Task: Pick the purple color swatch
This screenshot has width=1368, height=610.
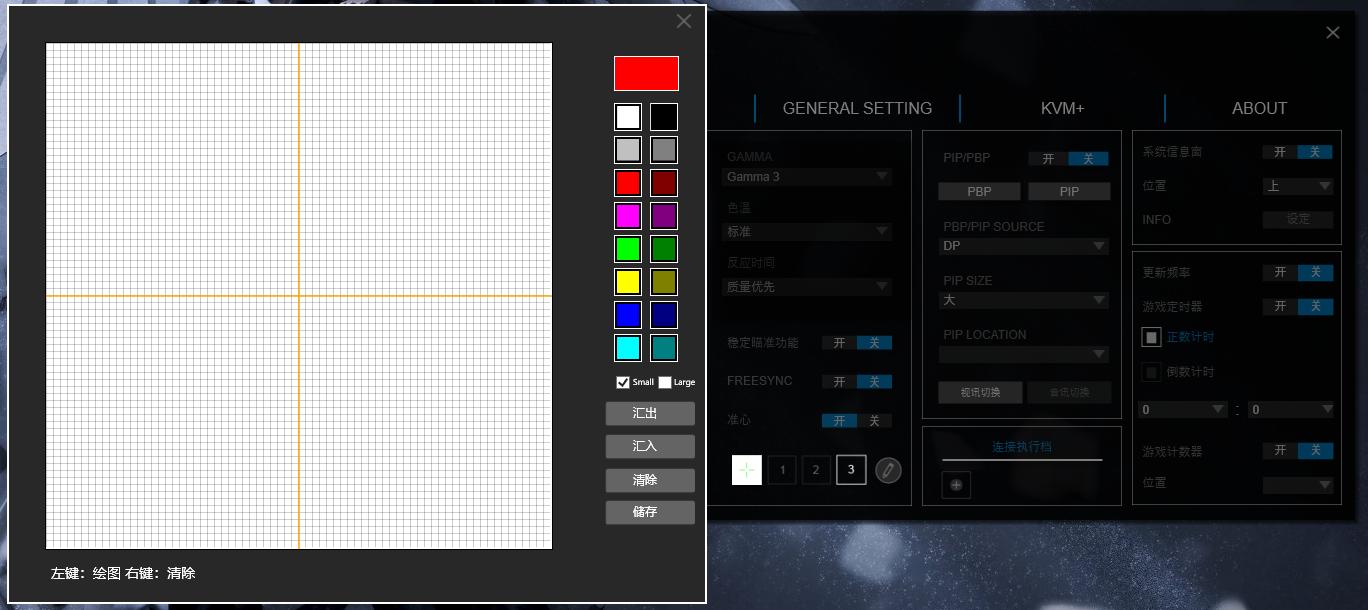Action: point(664,216)
